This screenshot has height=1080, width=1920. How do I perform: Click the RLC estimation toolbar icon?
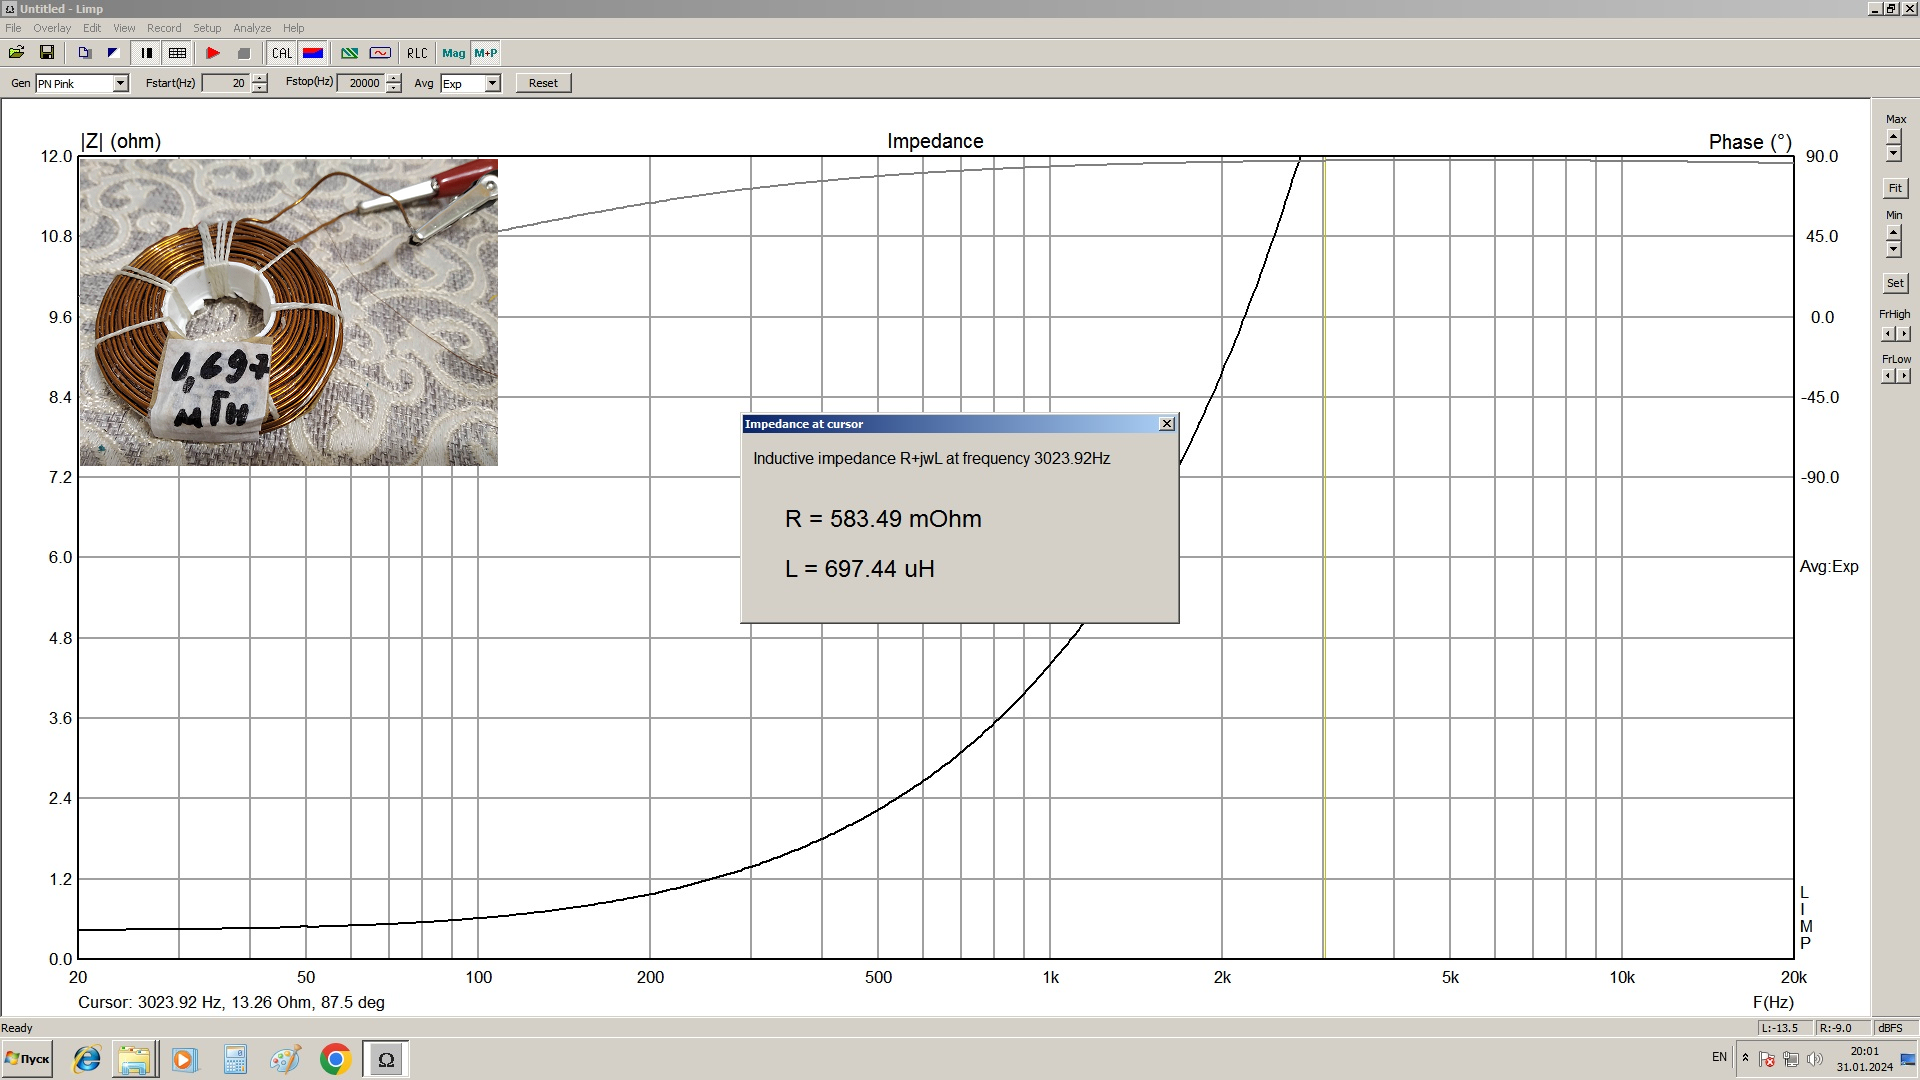417,53
